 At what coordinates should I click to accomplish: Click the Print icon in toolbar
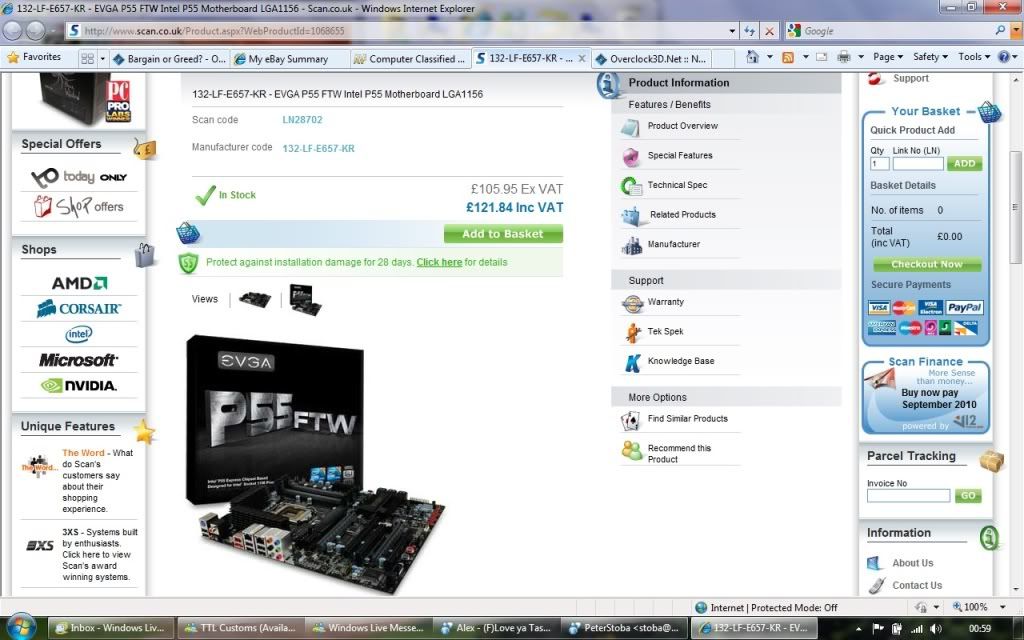point(844,57)
